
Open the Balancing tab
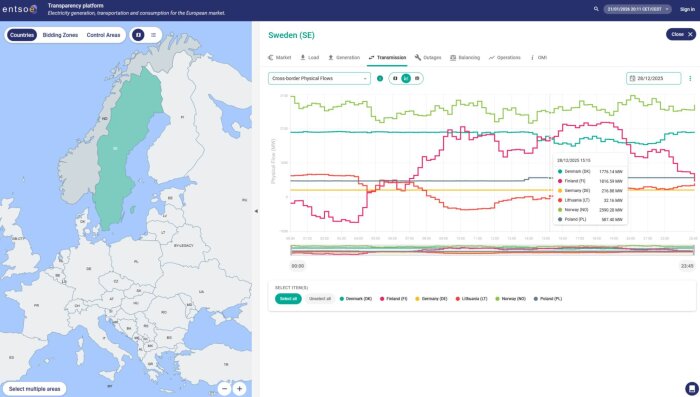(x=465, y=58)
